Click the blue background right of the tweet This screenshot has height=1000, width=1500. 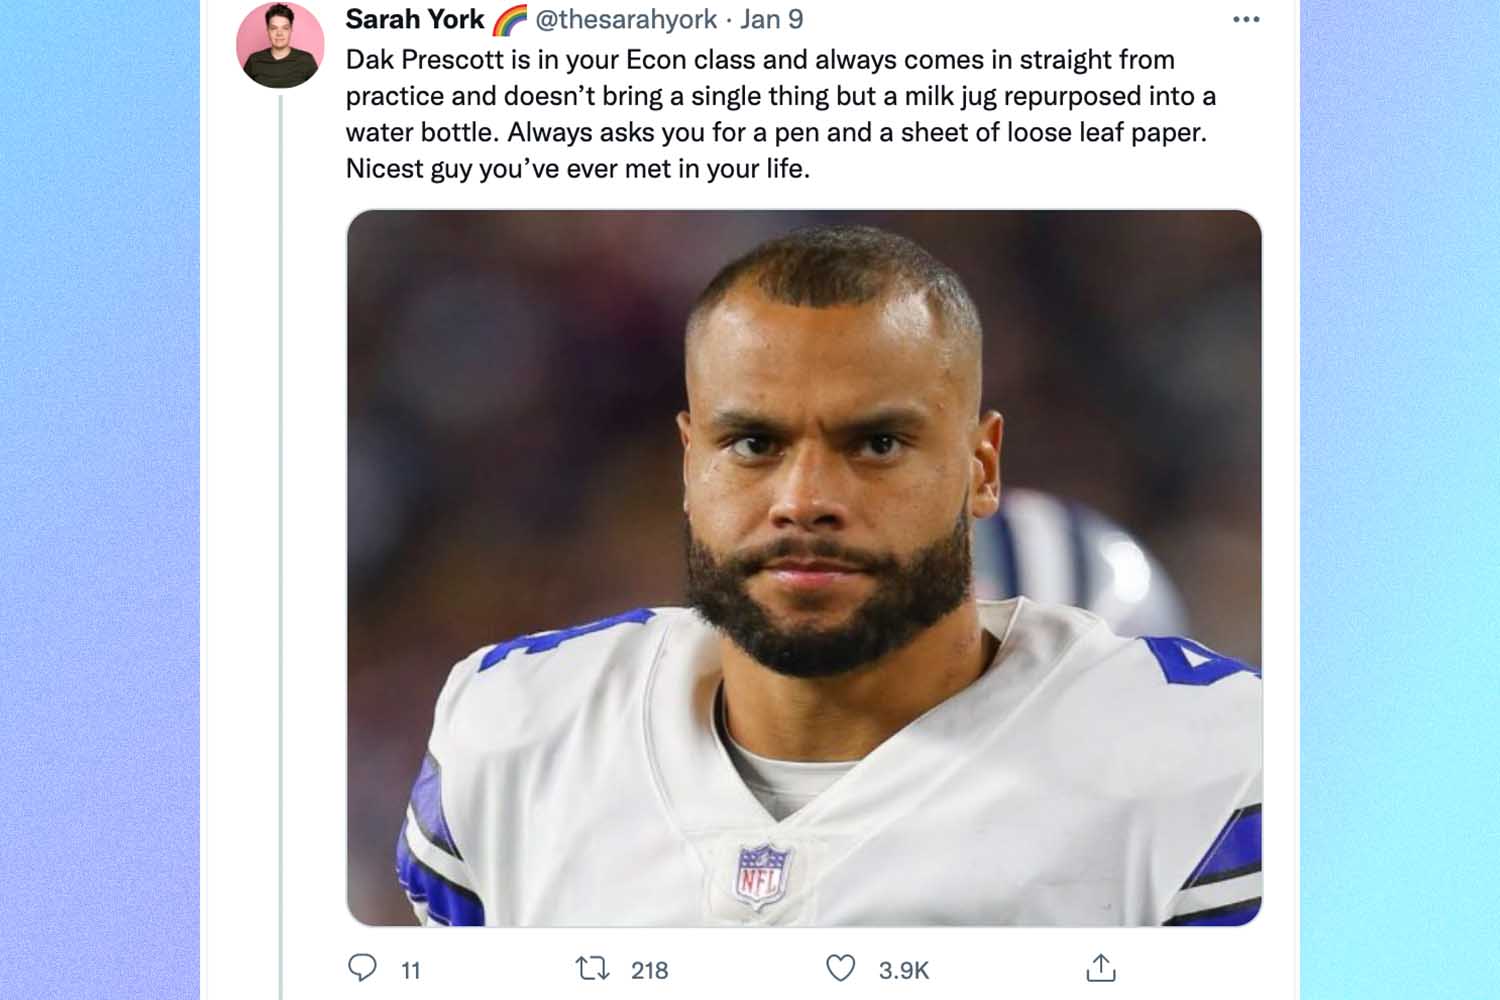[1400, 500]
